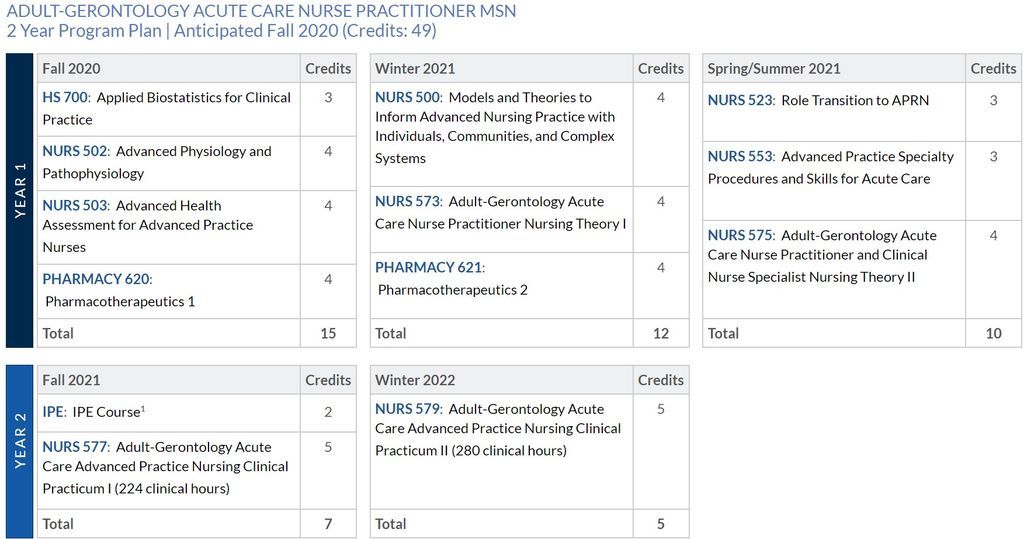This screenshot has width=1024, height=539.
Task: Click the Fall 2020 table header
Action: [71, 69]
